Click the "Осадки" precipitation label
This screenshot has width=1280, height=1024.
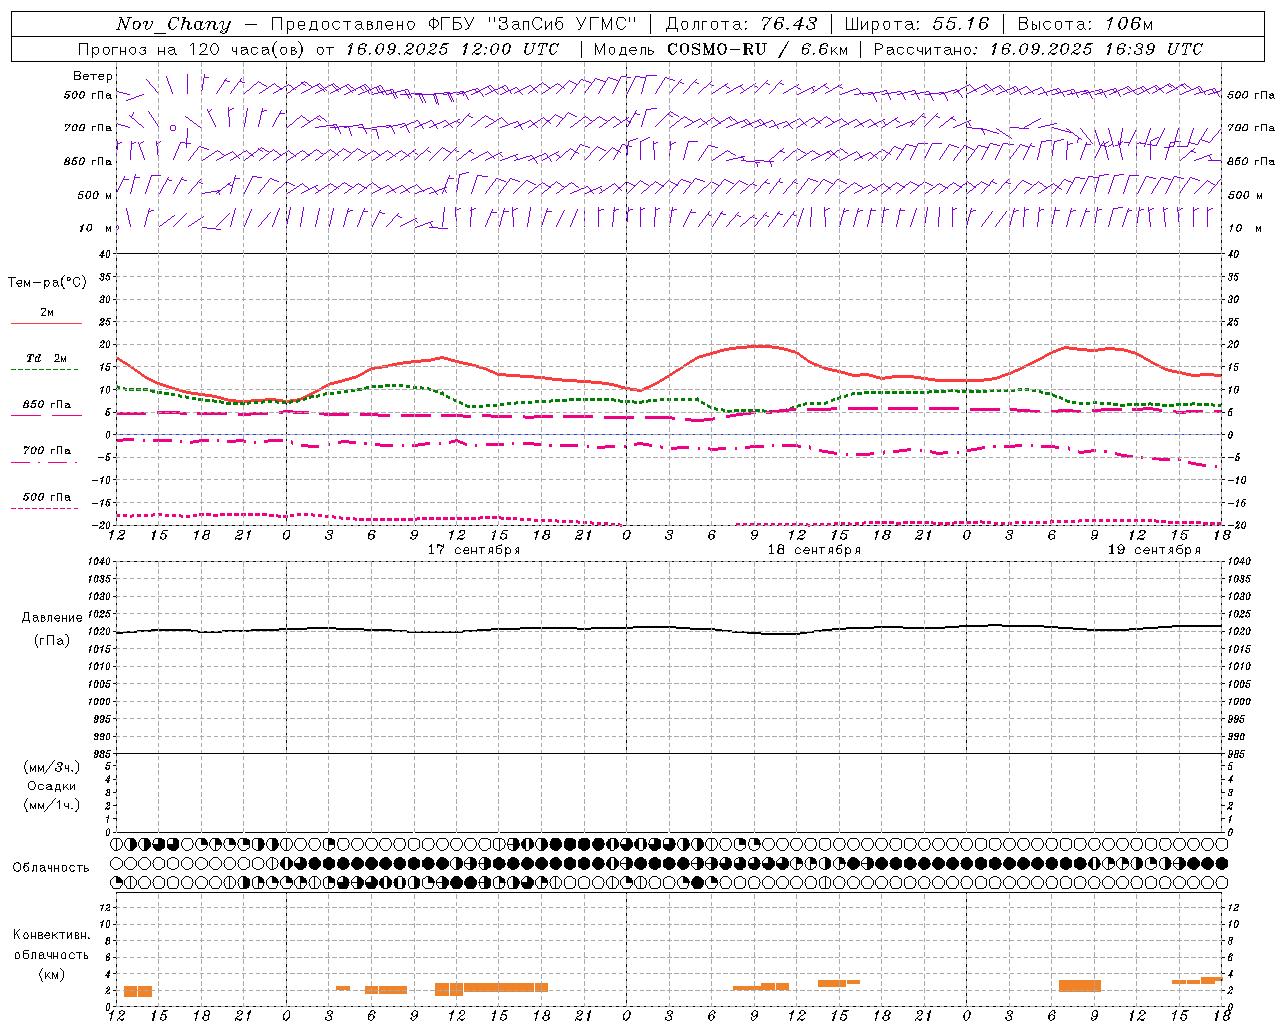(52, 786)
